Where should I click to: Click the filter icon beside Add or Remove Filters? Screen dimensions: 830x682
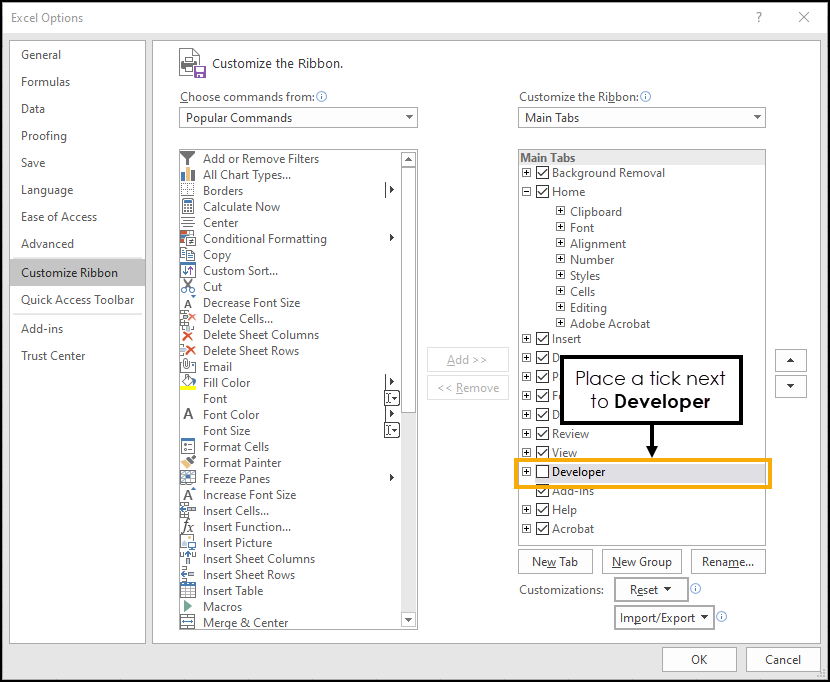coord(188,159)
